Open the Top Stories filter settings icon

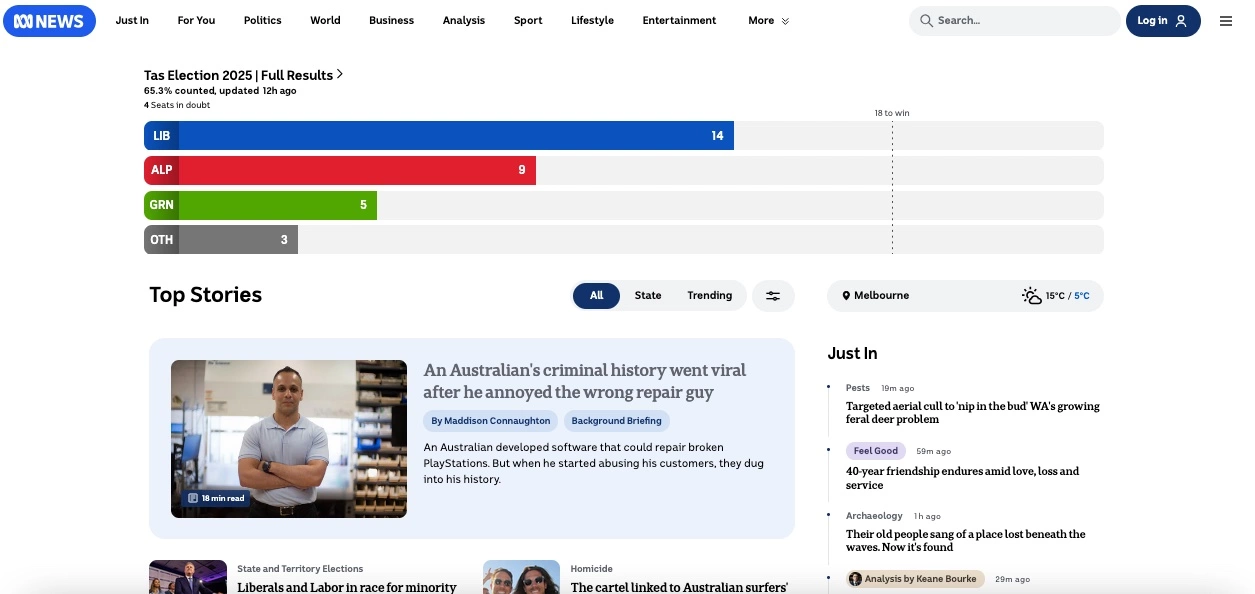coord(773,296)
